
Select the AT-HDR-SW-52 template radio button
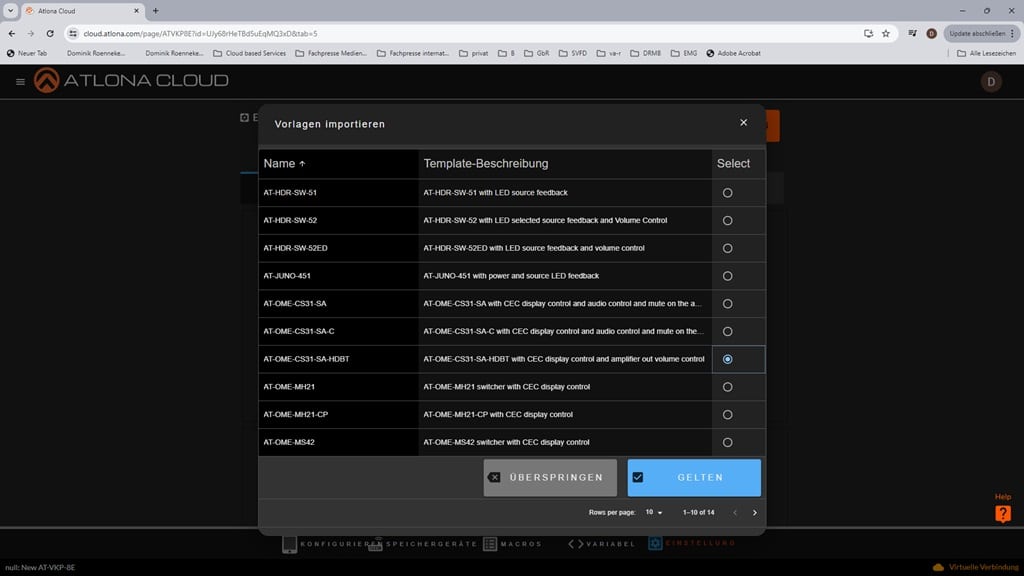click(728, 221)
